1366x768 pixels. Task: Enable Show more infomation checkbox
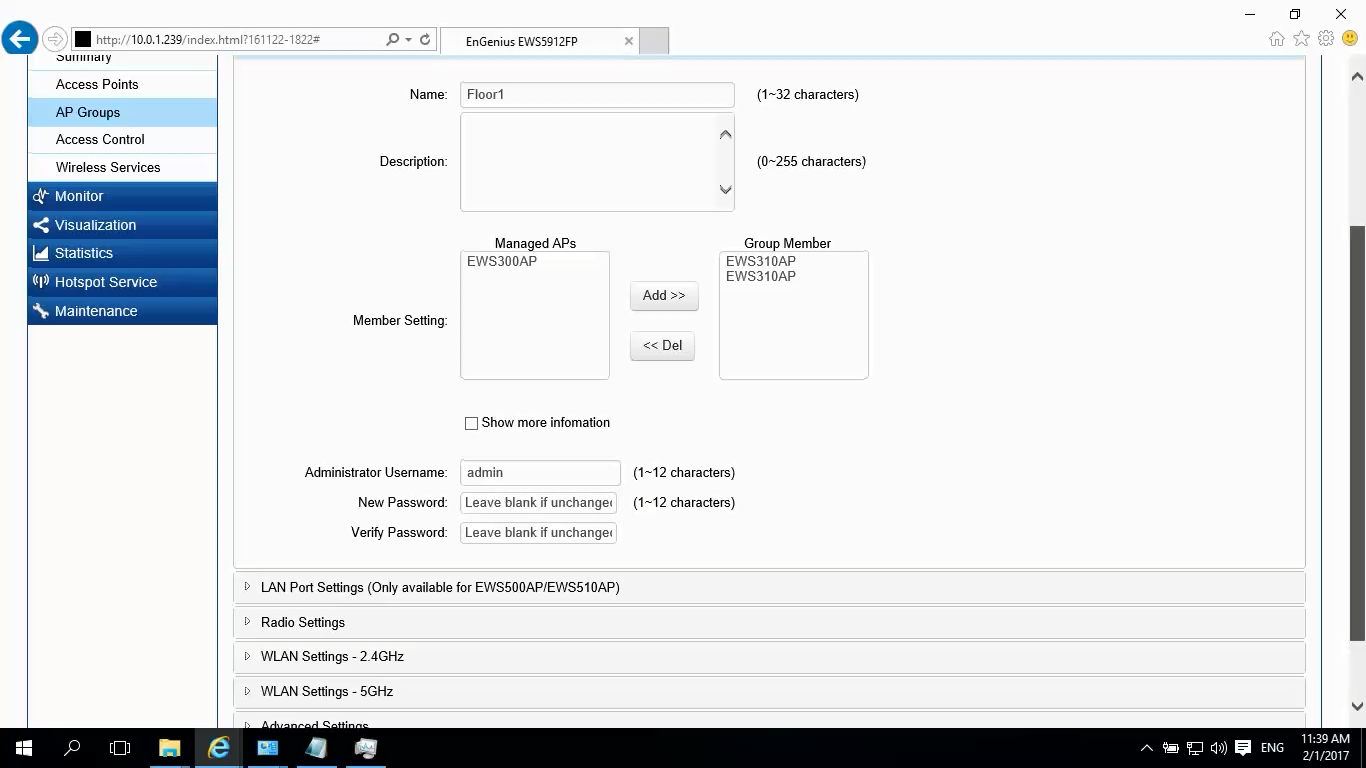coord(471,423)
